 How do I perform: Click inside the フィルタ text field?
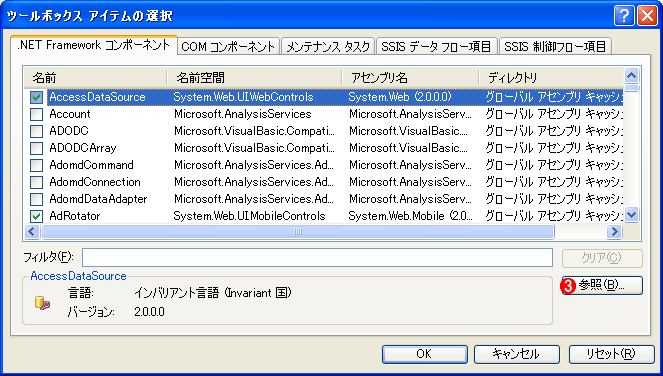[x=317, y=258]
